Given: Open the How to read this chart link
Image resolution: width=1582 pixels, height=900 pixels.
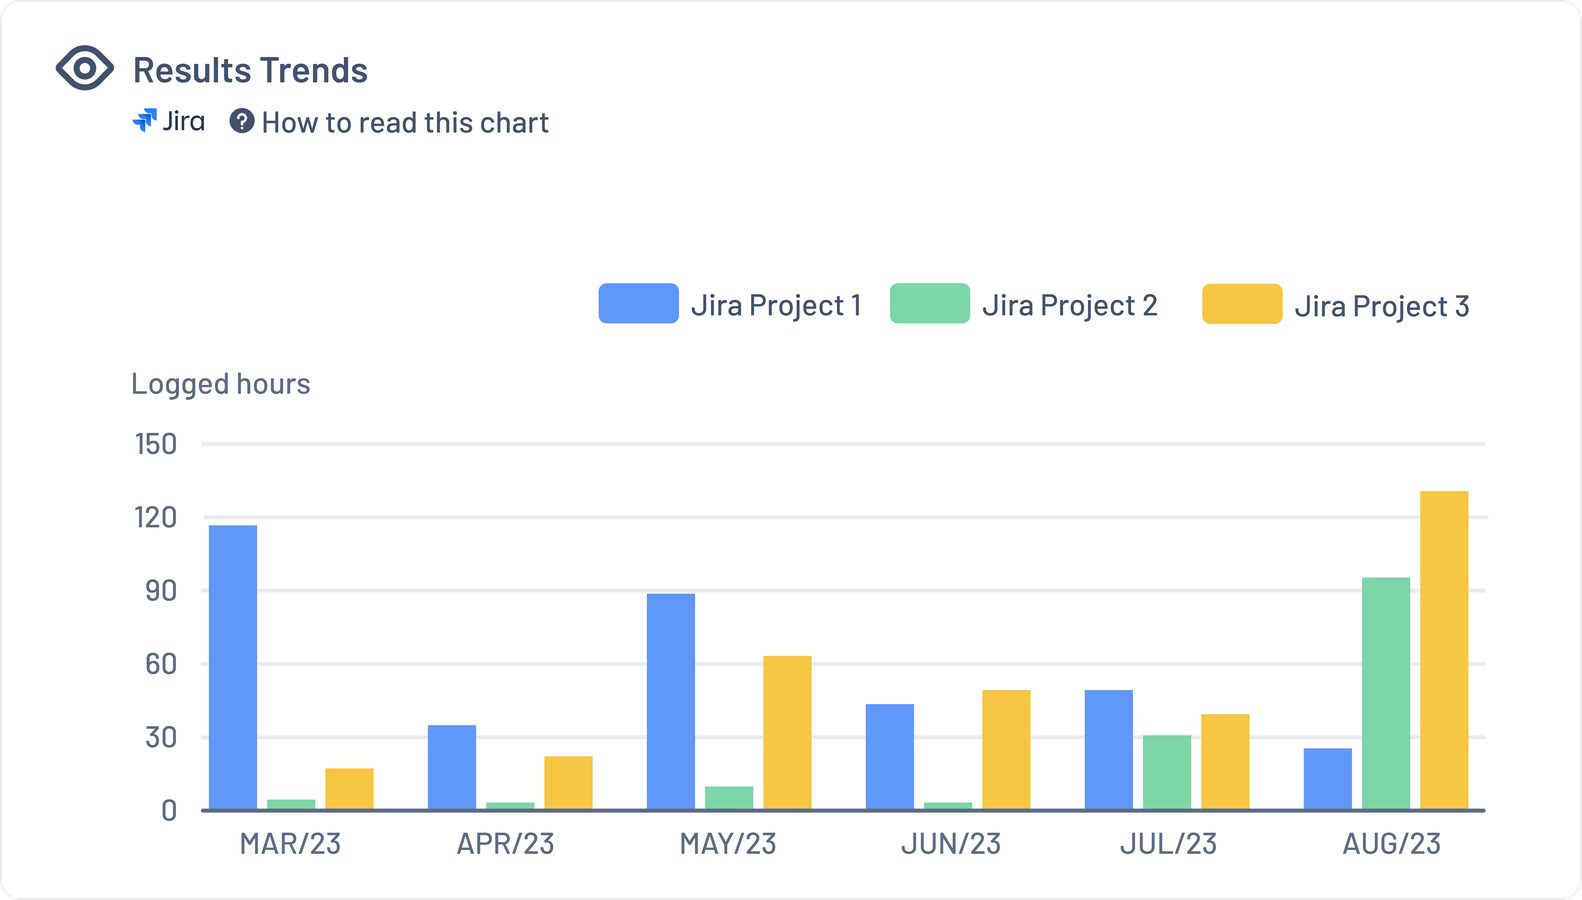Looking at the screenshot, I should (405, 122).
